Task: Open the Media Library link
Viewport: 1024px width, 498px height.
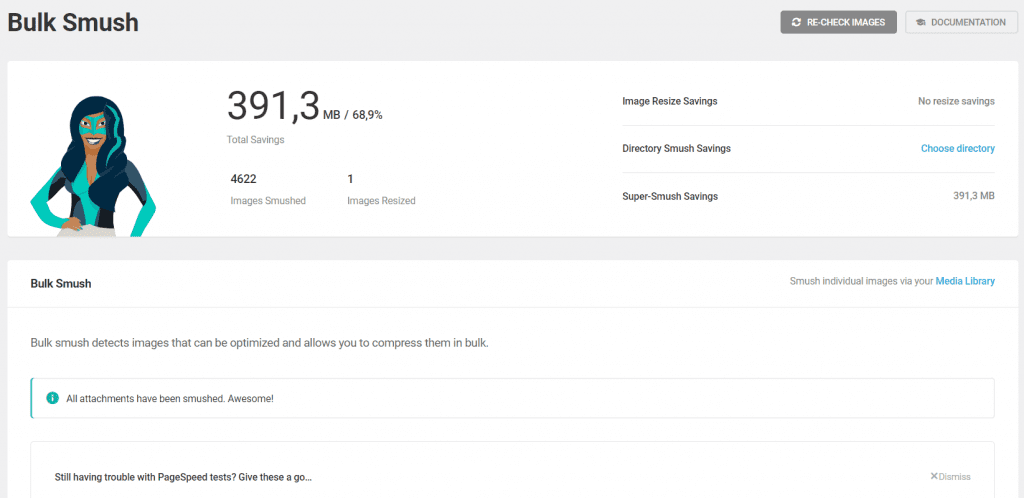Action: (965, 281)
